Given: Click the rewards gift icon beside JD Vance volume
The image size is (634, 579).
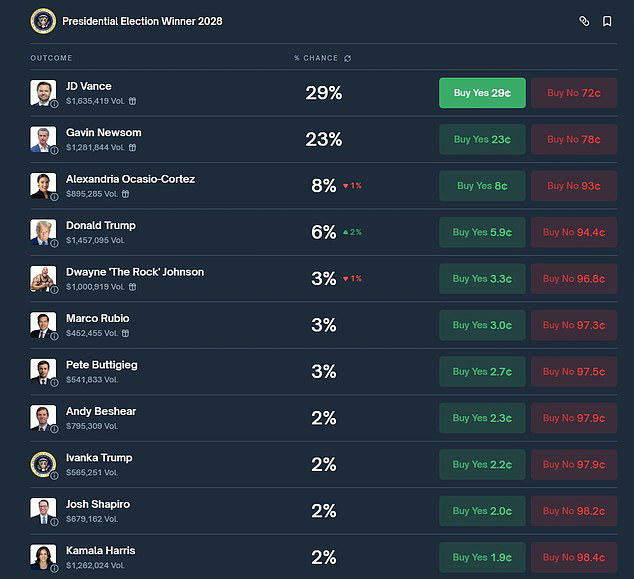Looking at the screenshot, I should coord(132,101).
